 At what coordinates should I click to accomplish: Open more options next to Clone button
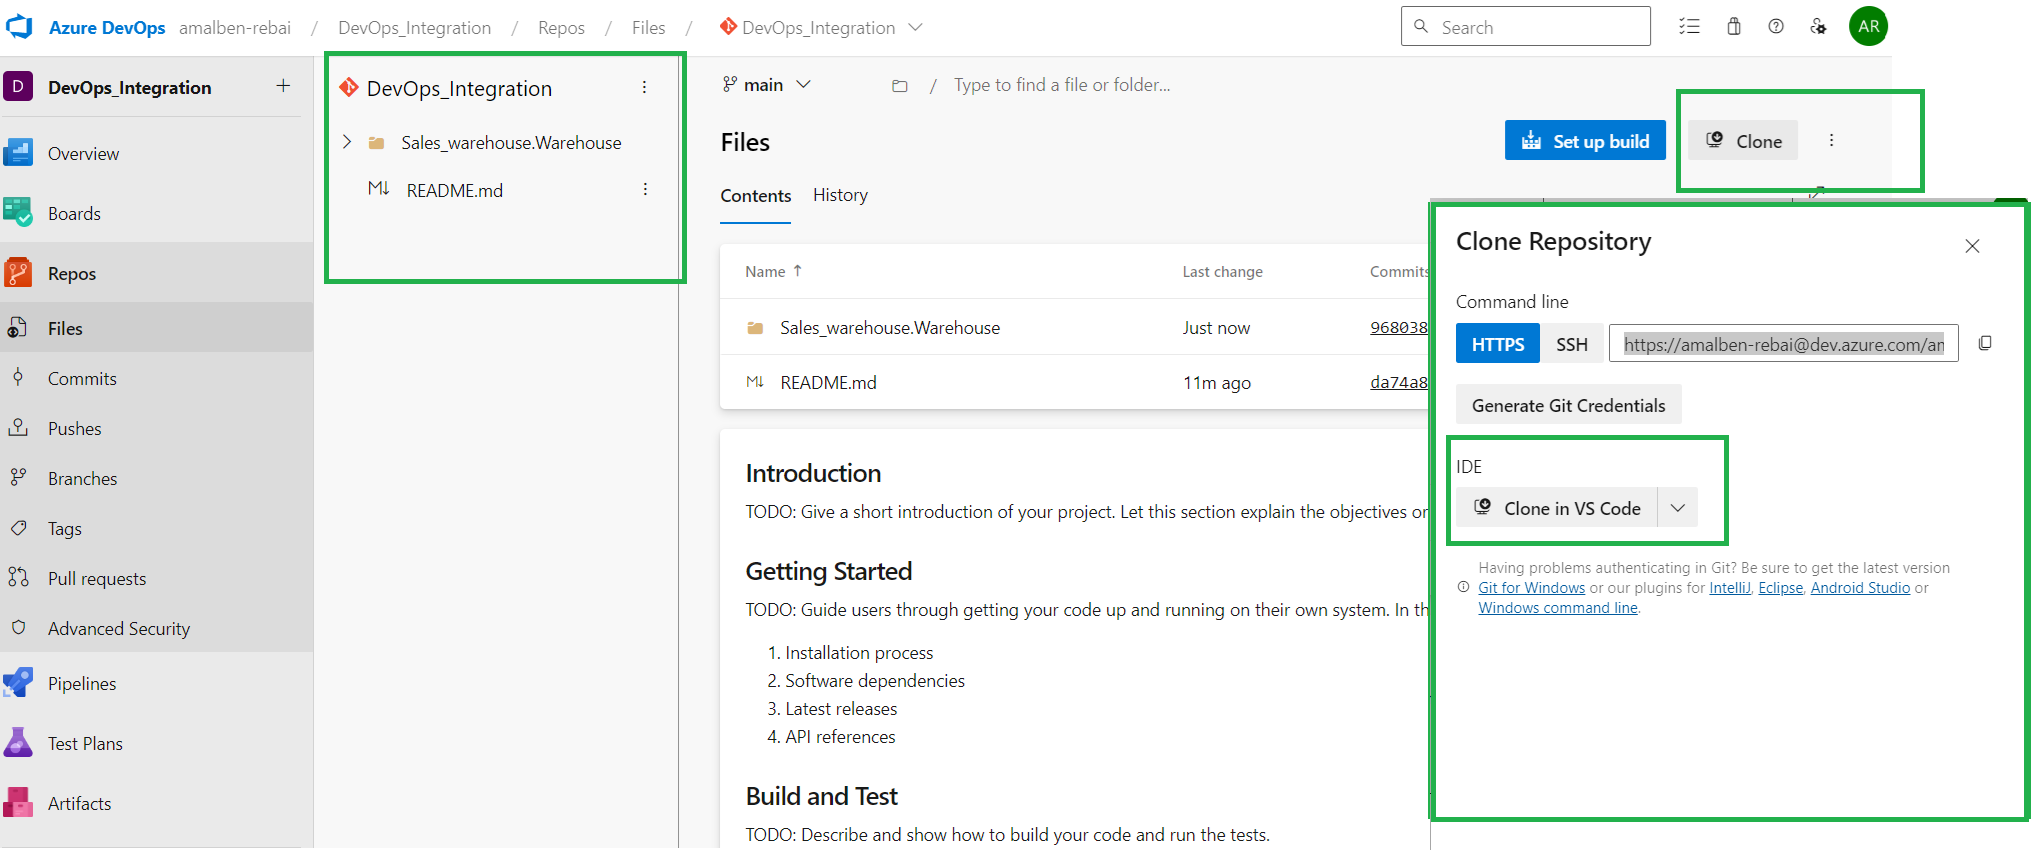1831,140
